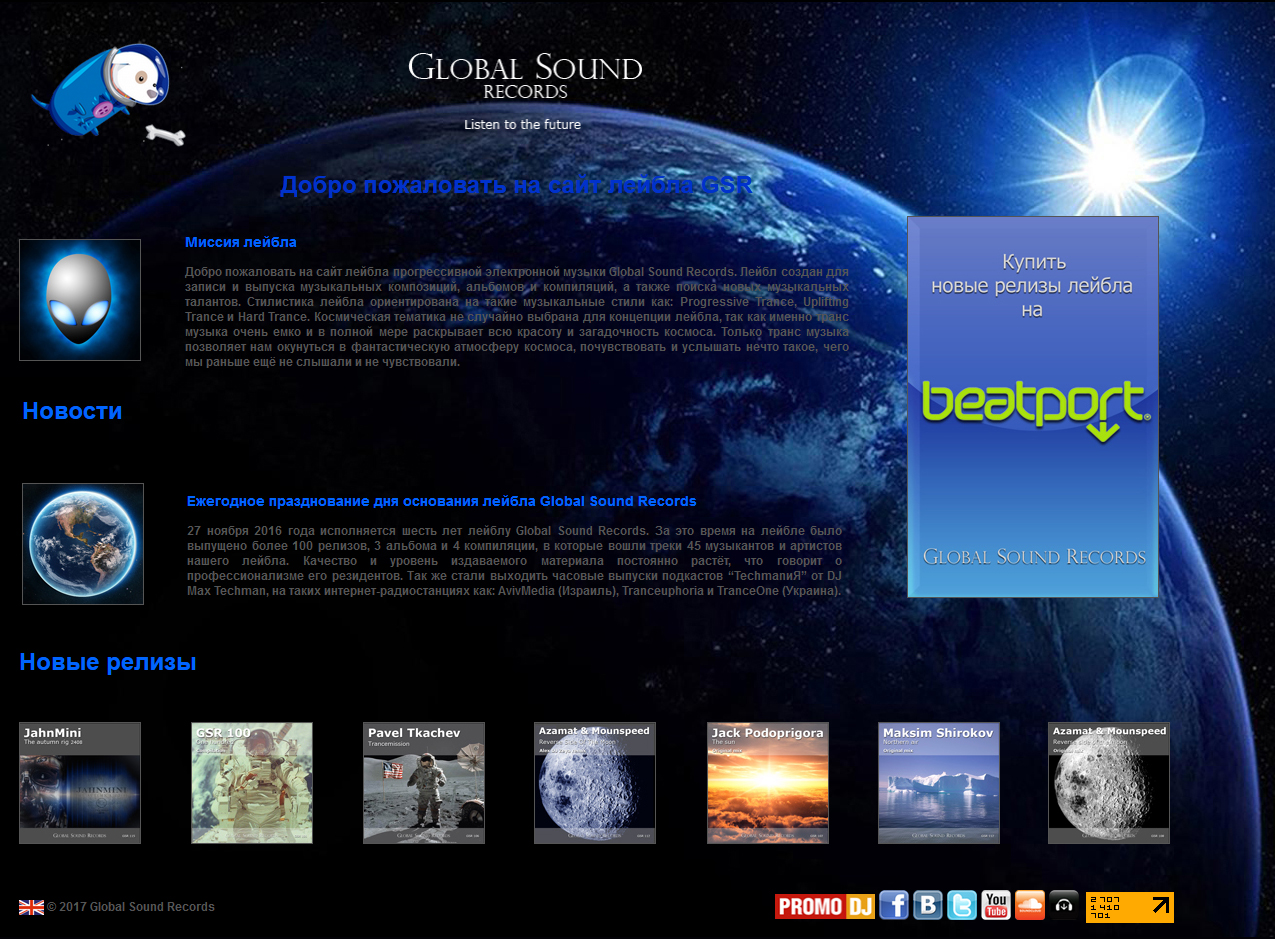
Task: Open Azamat & Mounspeed grayscale moon cover
Action: [1109, 783]
